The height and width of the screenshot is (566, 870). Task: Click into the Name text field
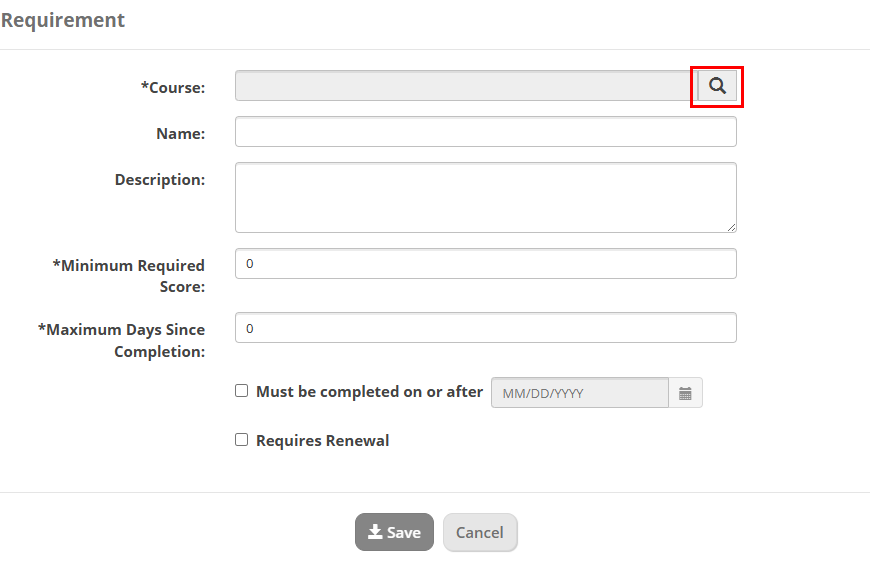pyautogui.click(x=485, y=132)
